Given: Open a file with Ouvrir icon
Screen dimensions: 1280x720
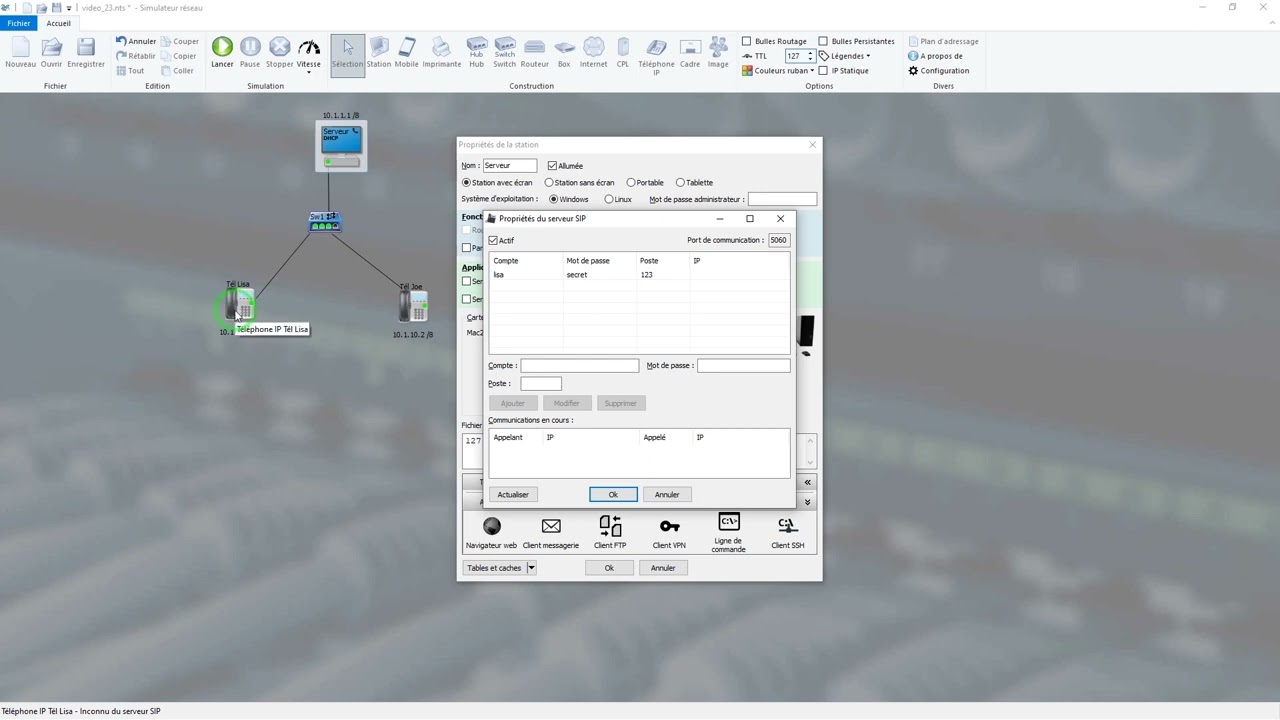Looking at the screenshot, I should (x=51, y=48).
